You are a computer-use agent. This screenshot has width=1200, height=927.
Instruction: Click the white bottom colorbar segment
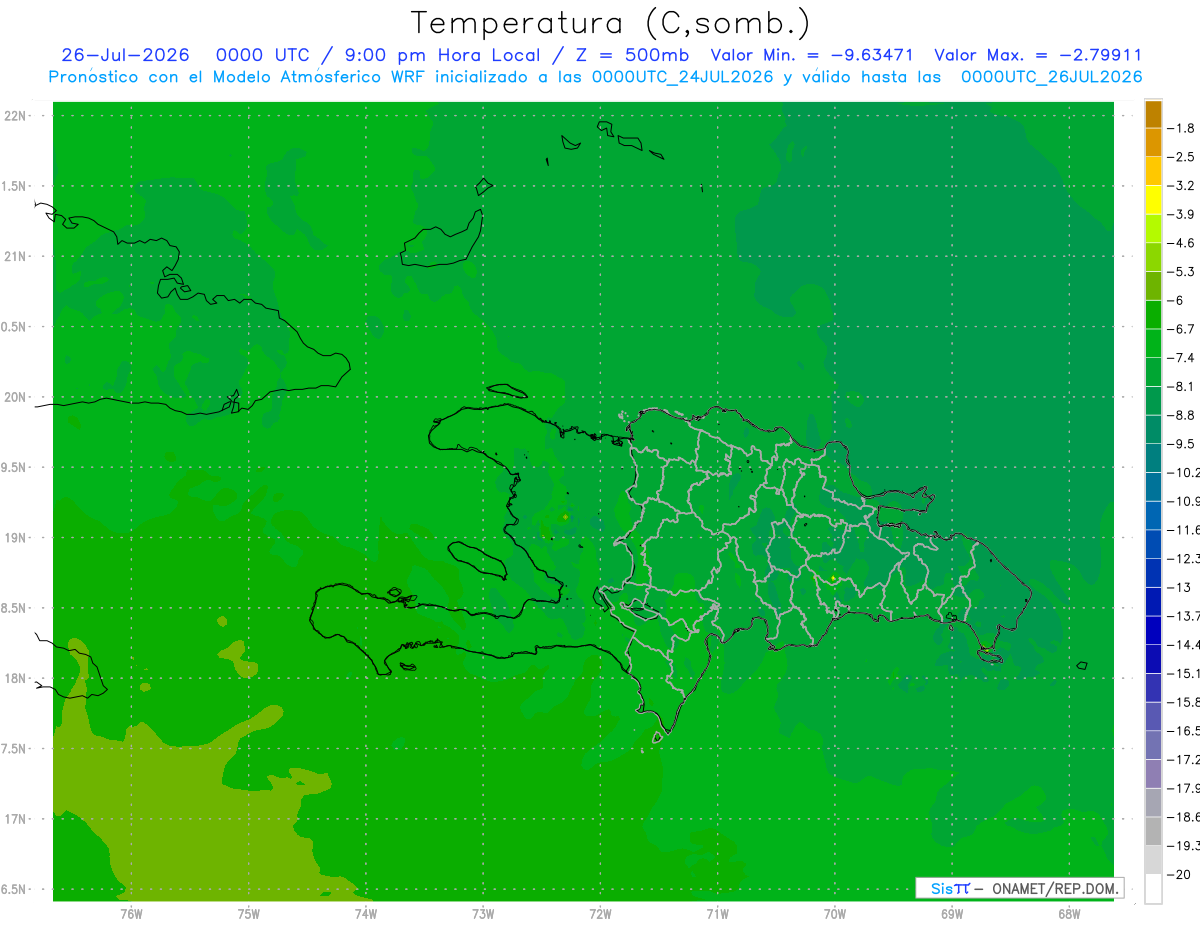click(1153, 889)
